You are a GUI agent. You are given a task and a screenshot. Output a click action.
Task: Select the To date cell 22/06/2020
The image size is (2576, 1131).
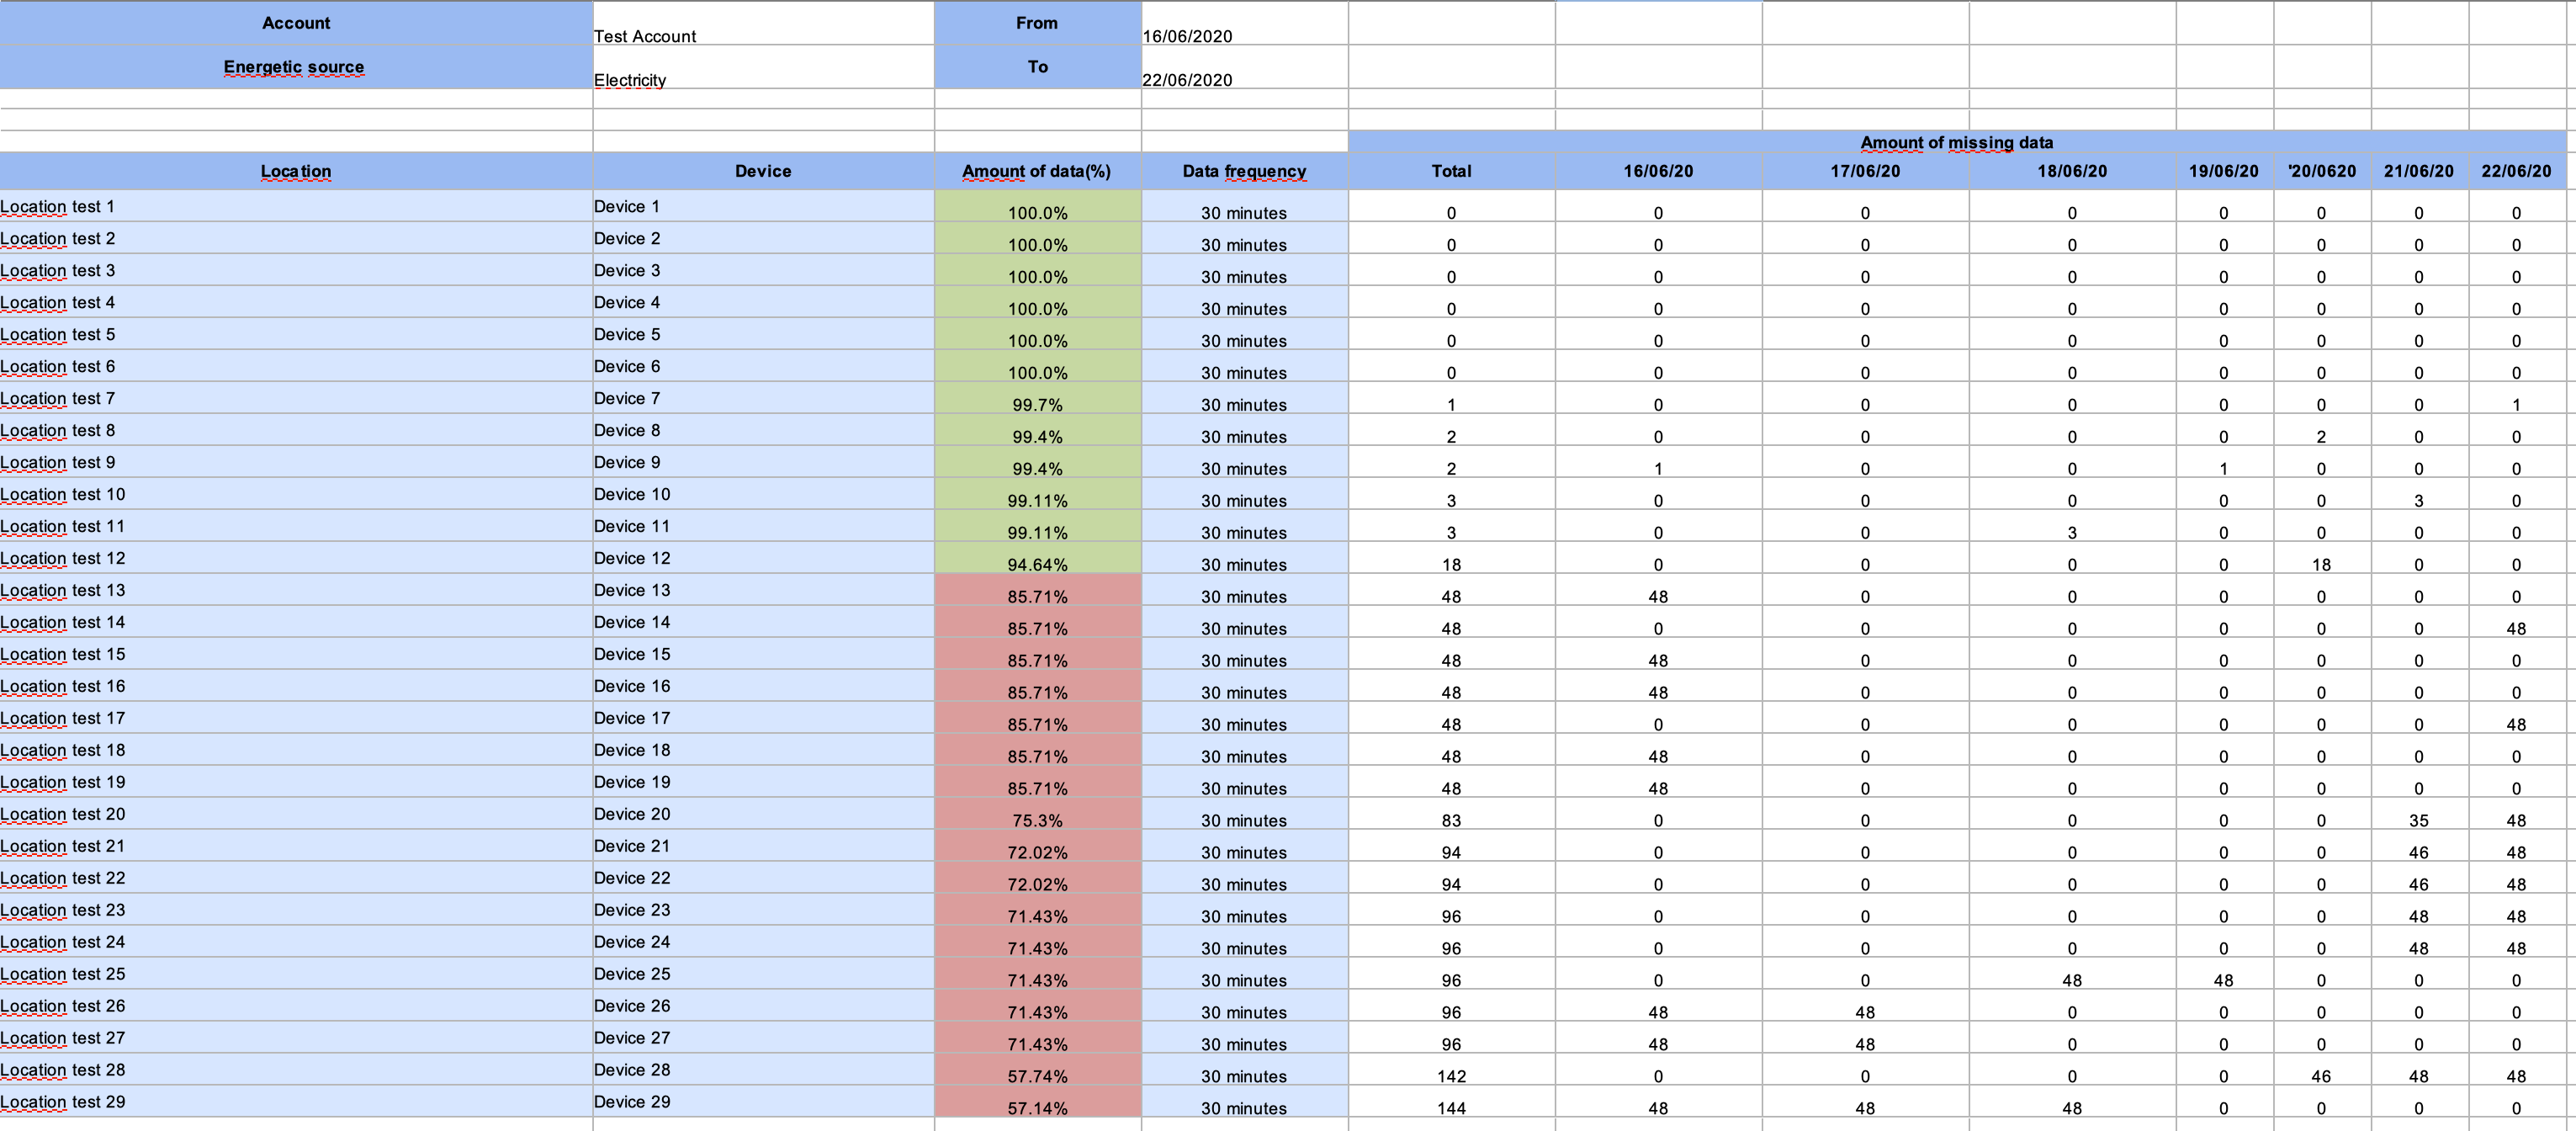[x=1244, y=67]
